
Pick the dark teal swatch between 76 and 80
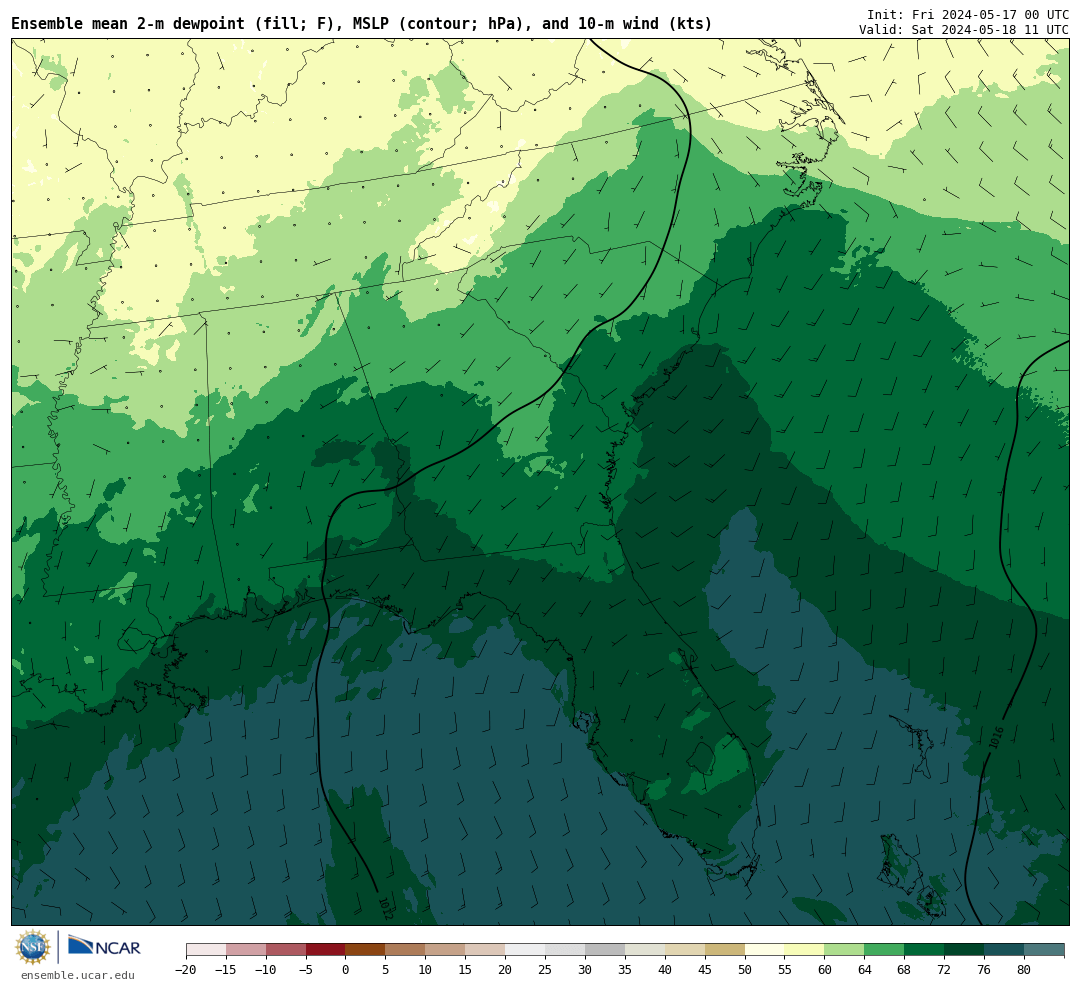pyautogui.click(x=1004, y=950)
